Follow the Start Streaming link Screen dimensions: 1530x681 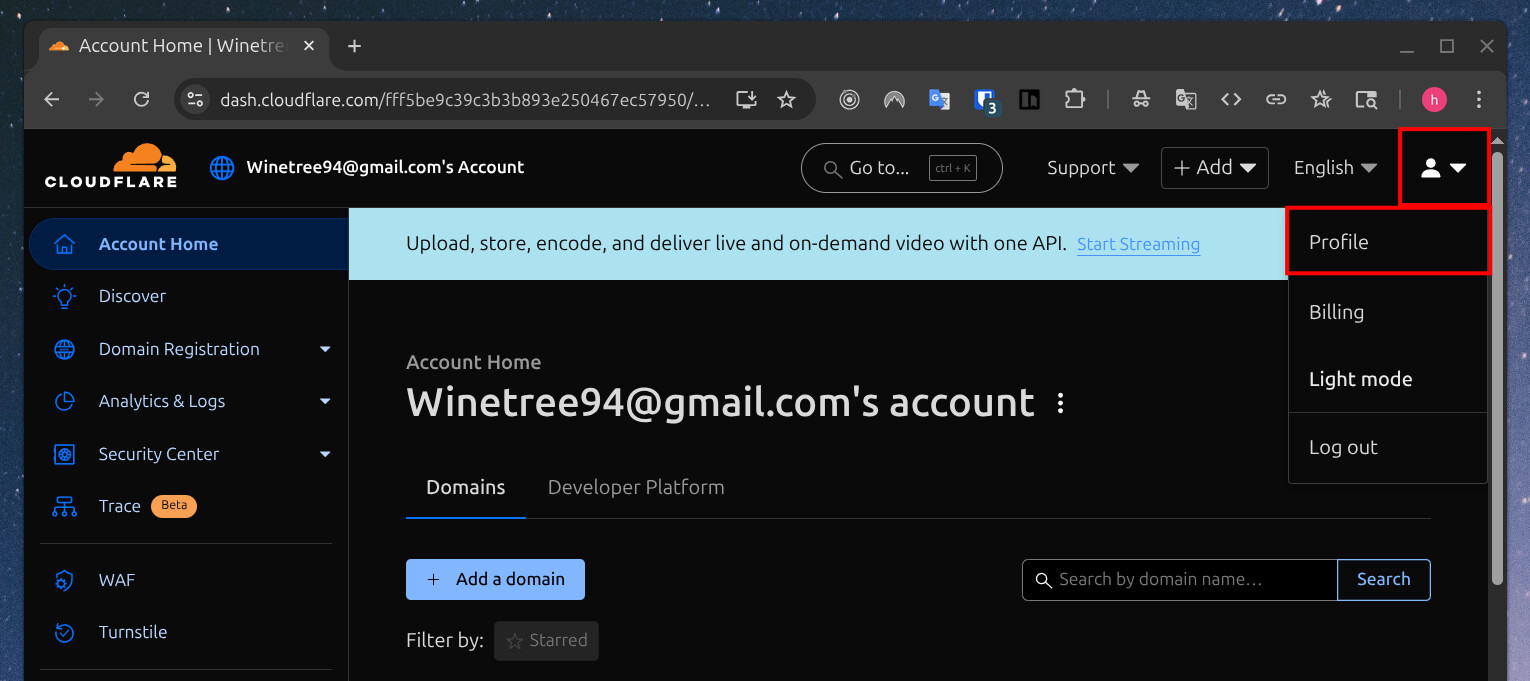[x=1138, y=244]
